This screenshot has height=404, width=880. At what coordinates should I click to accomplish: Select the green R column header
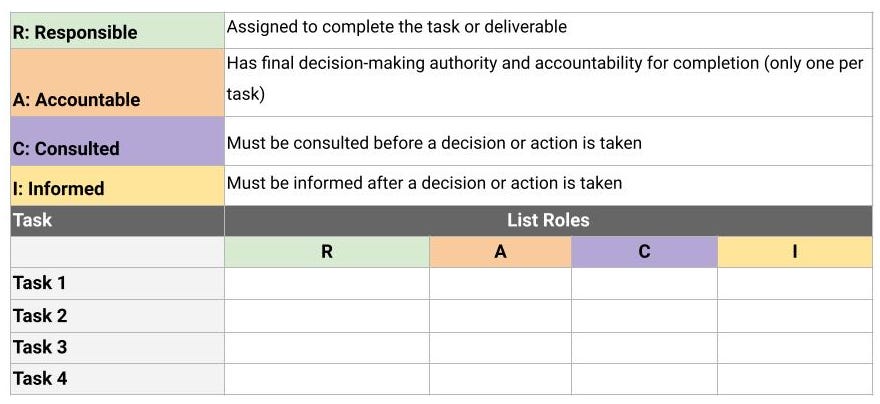click(327, 252)
